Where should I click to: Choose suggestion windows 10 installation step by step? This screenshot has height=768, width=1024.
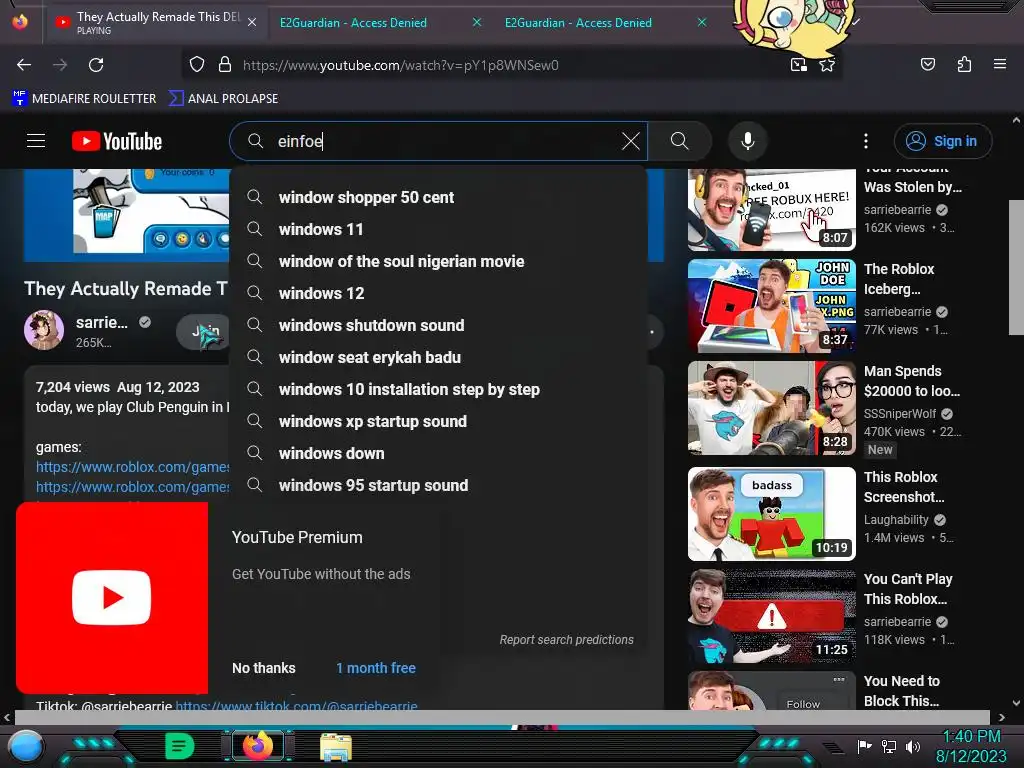click(x=438, y=389)
